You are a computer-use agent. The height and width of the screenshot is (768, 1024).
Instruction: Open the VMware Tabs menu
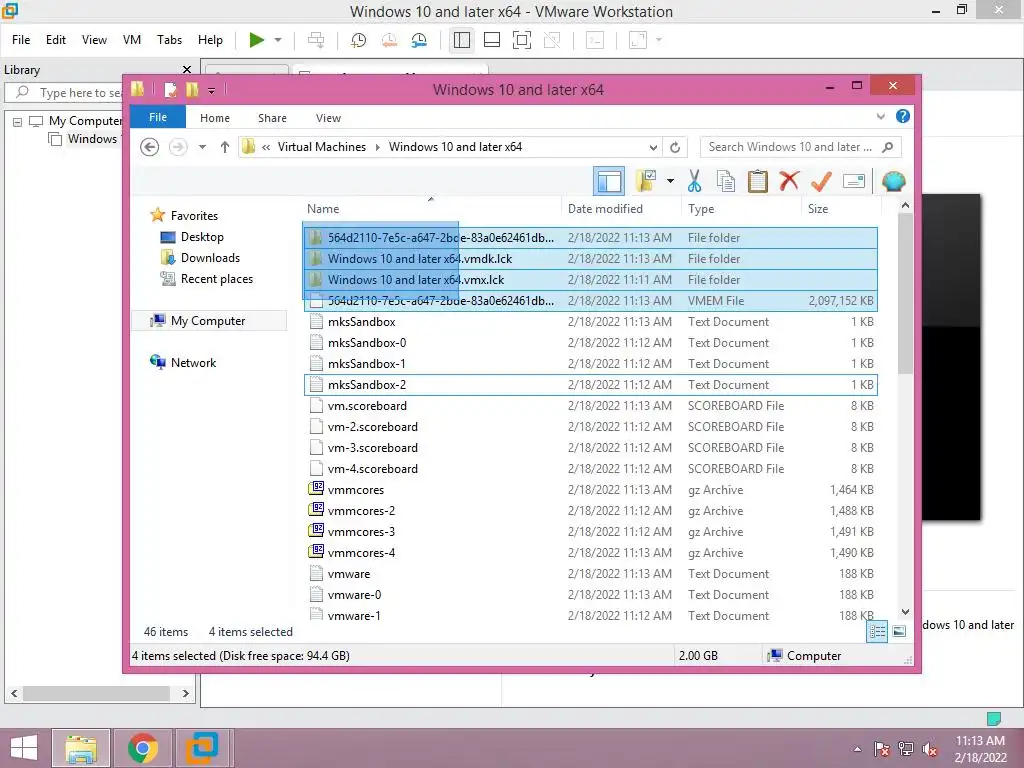(x=169, y=40)
